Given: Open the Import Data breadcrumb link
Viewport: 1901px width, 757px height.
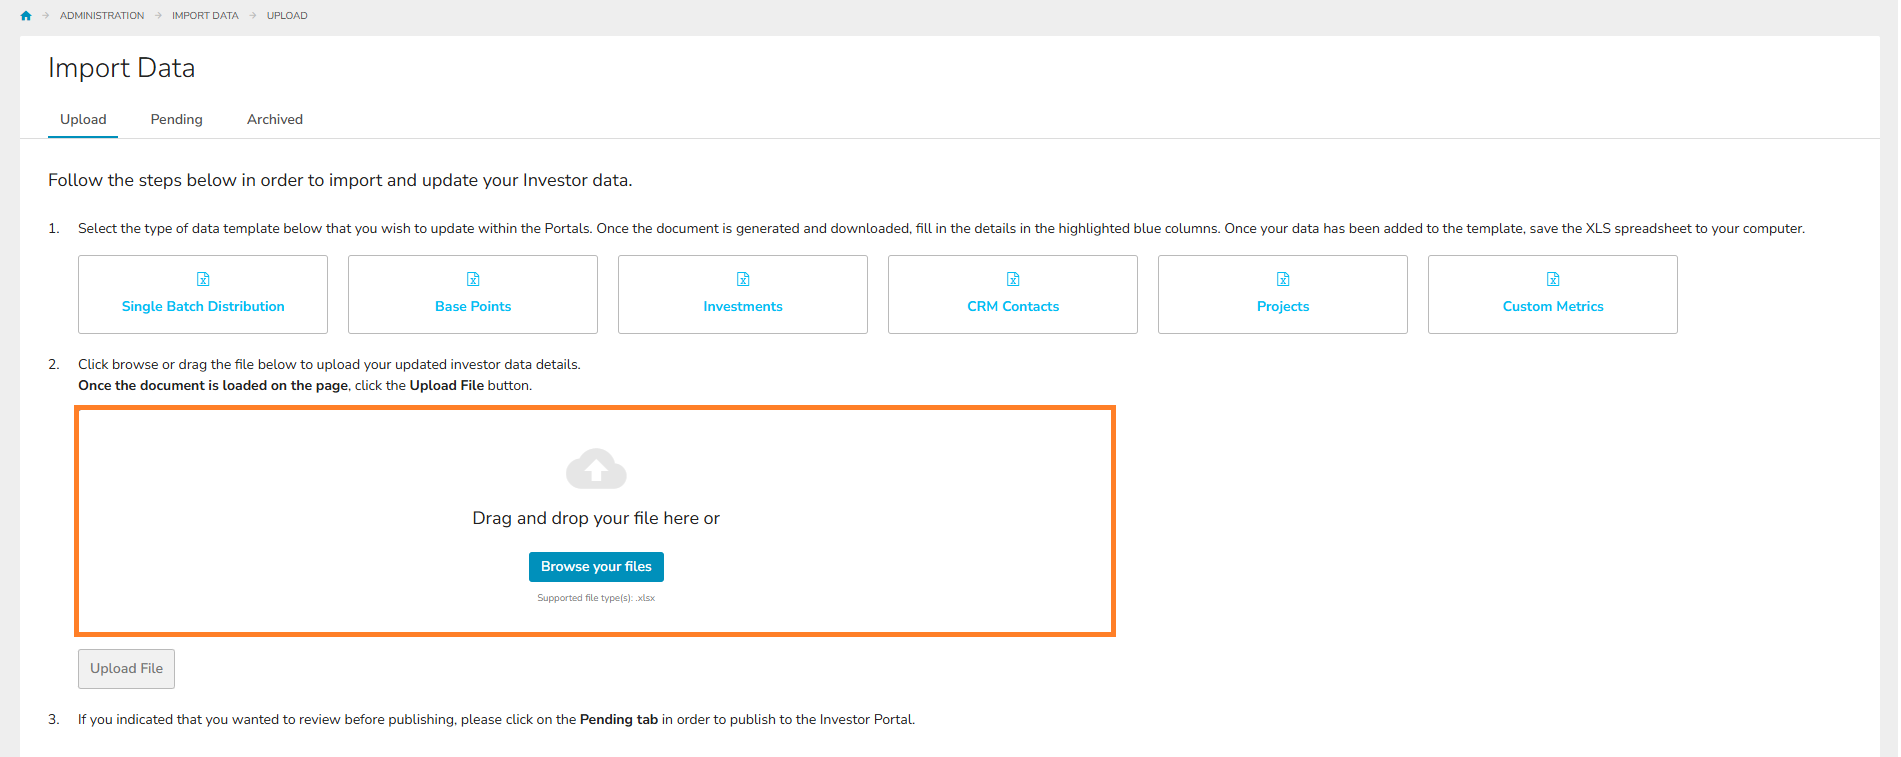Looking at the screenshot, I should tap(205, 16).
